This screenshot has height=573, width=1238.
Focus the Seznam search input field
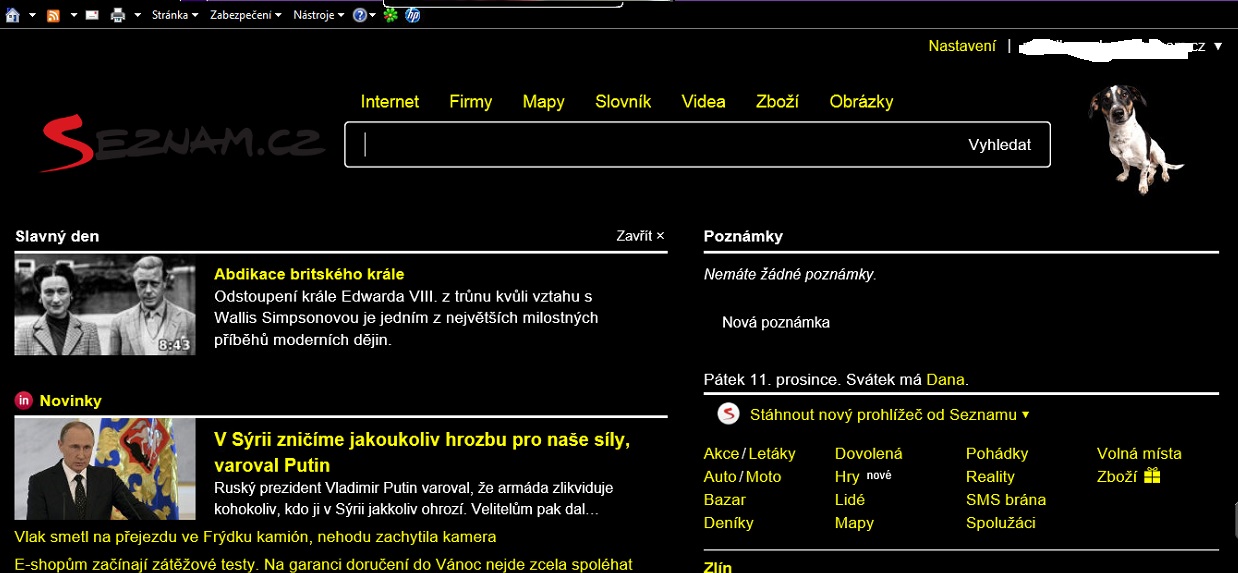coord(650,145)
